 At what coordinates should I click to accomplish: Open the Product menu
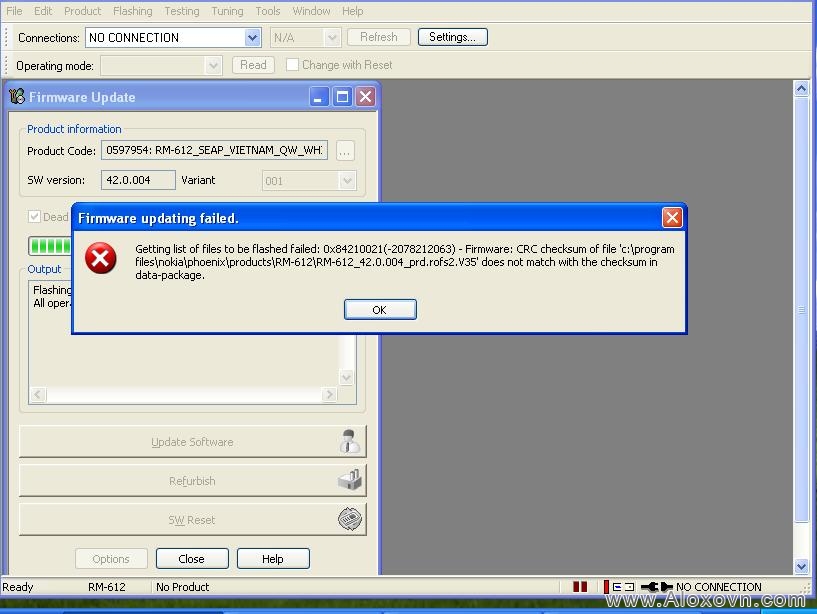click(x=82, y=11)
